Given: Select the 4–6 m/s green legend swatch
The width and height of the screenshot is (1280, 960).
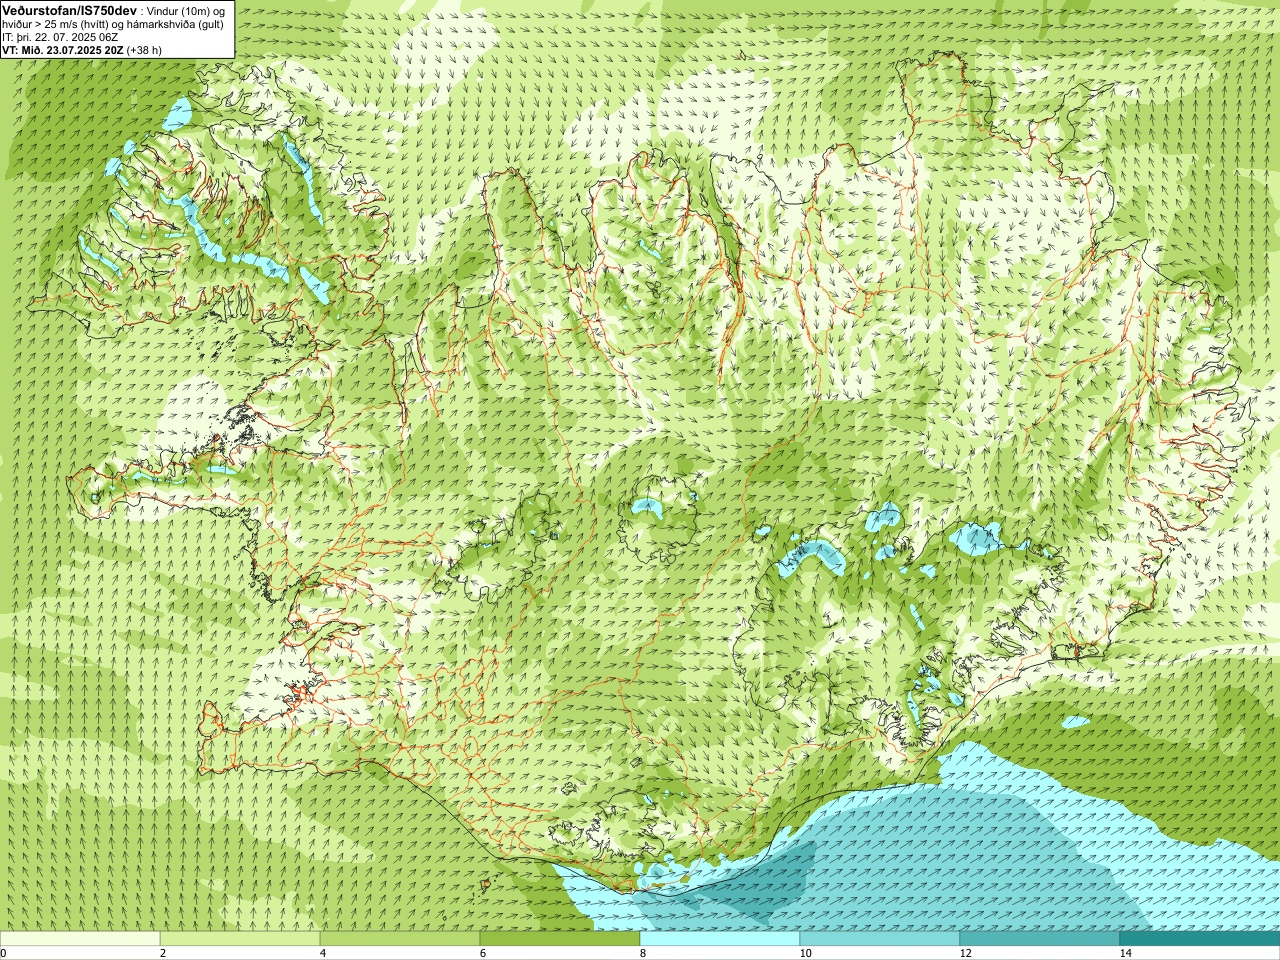Looking at the screenshot, I should (400, 939).
